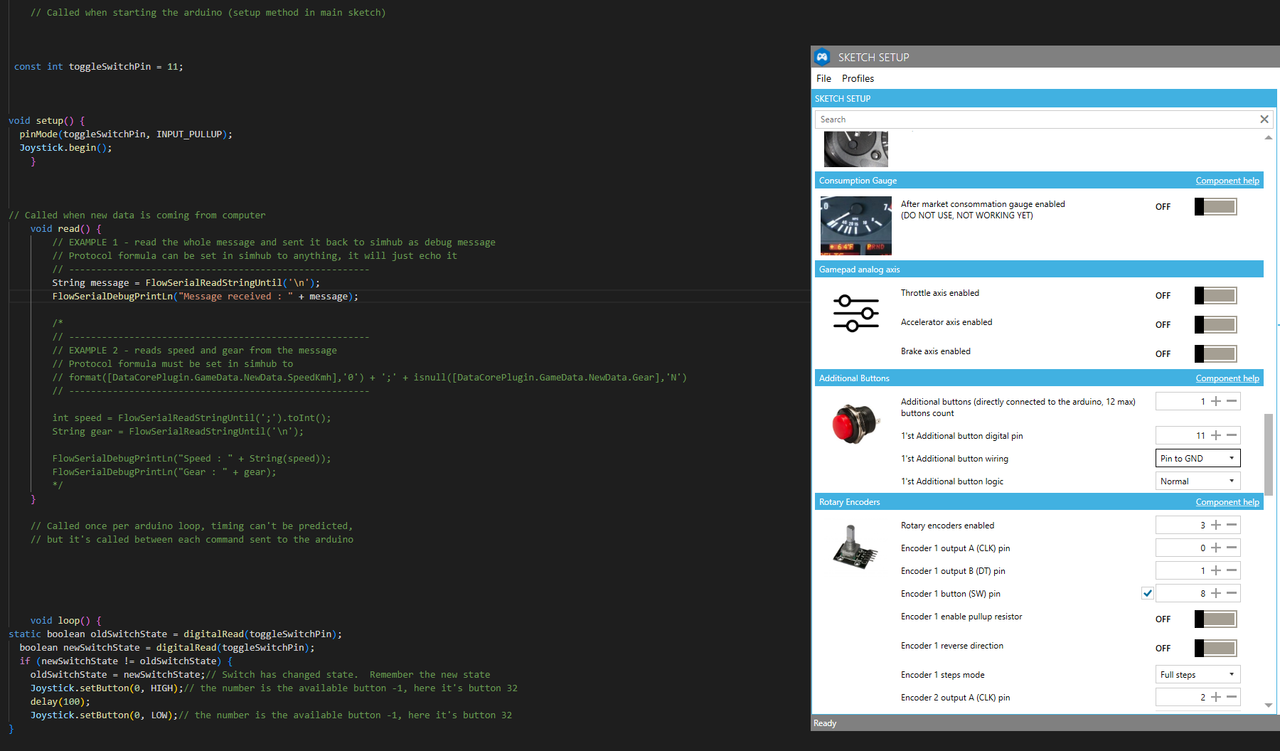Image resolution: width=1280 pixels, height=751 pixels.
Task: Decrease 1'st Additional button digital pin
Action: click(1232, 435)
